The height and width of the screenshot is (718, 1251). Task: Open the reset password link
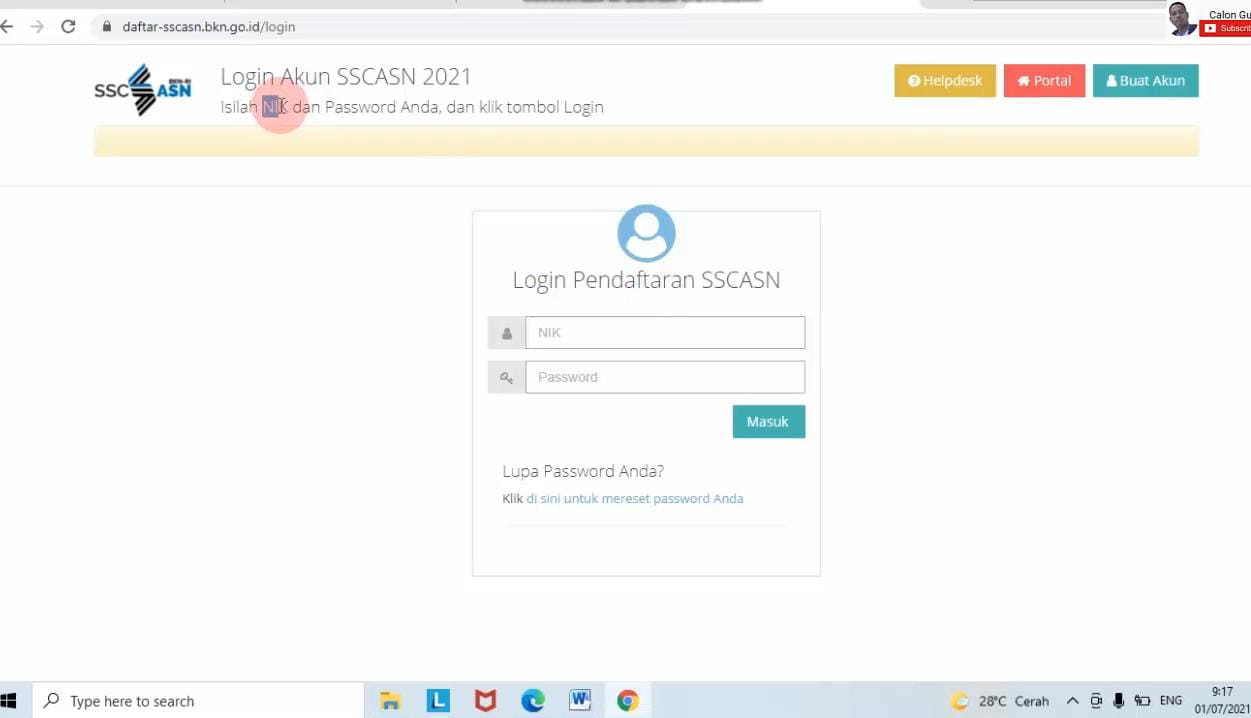click(x=635, y=498)
